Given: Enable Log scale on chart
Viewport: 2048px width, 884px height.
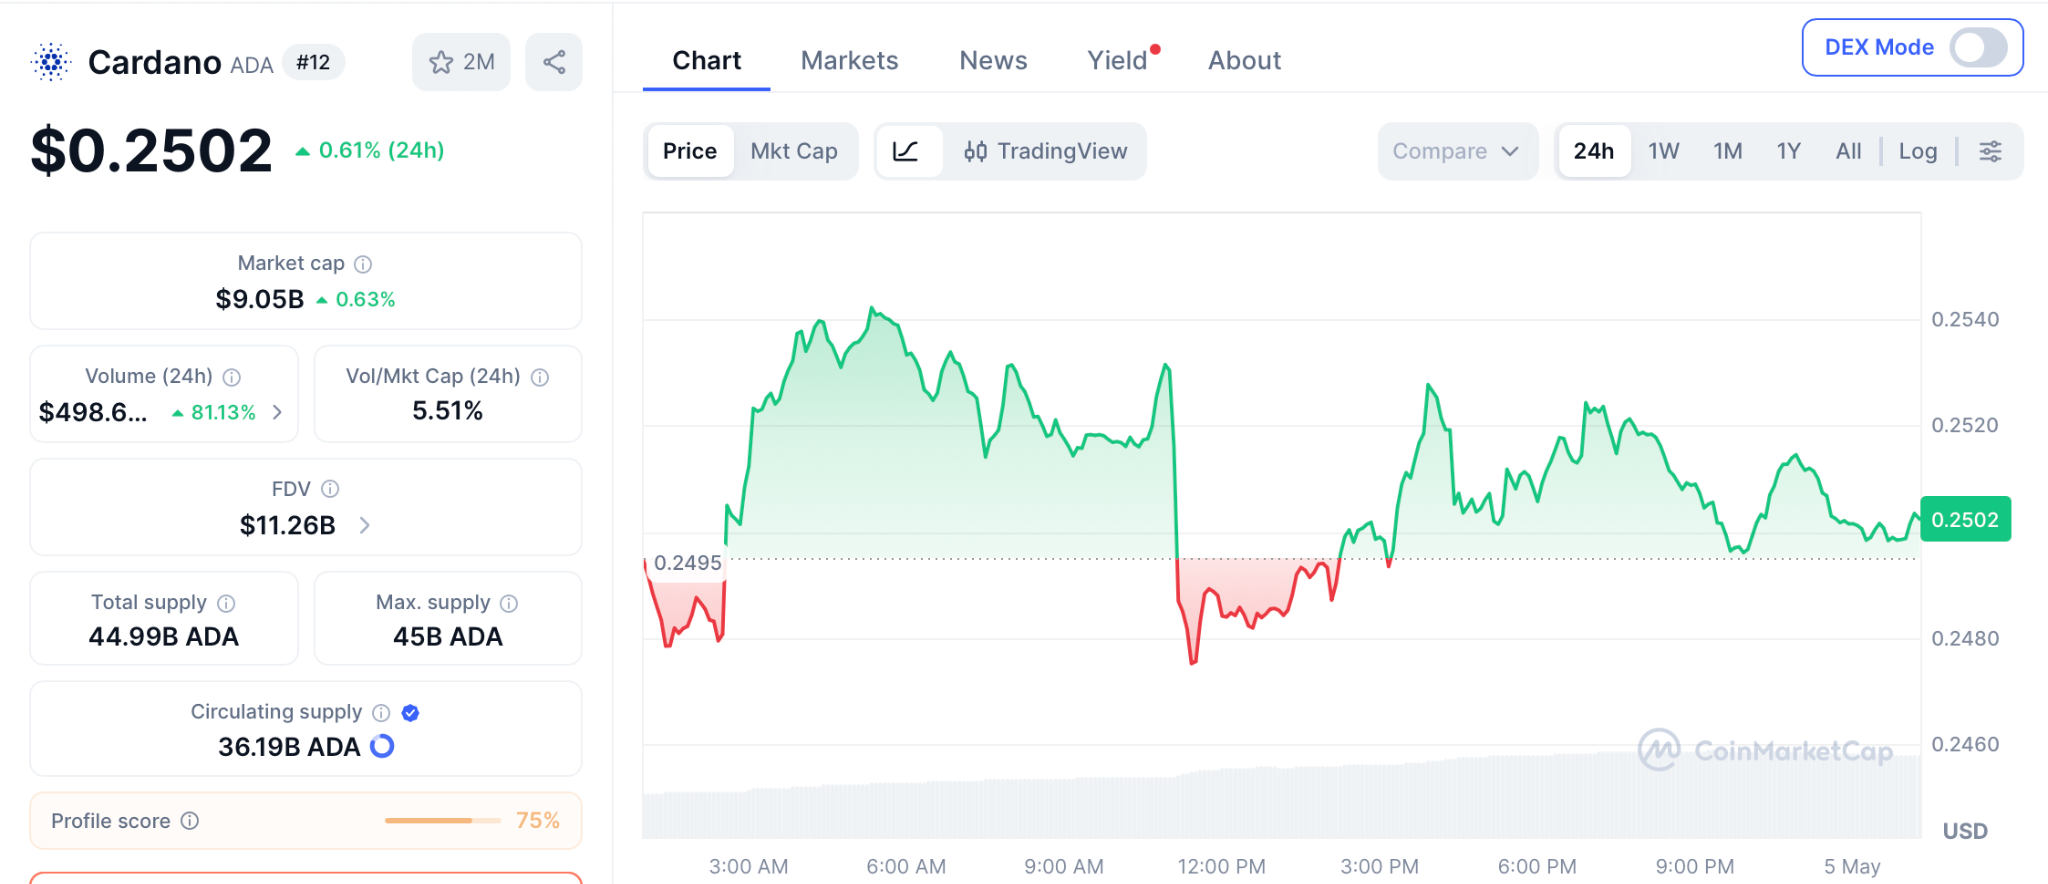Looking at the screenshot, I should click(x=1917, y=151).
